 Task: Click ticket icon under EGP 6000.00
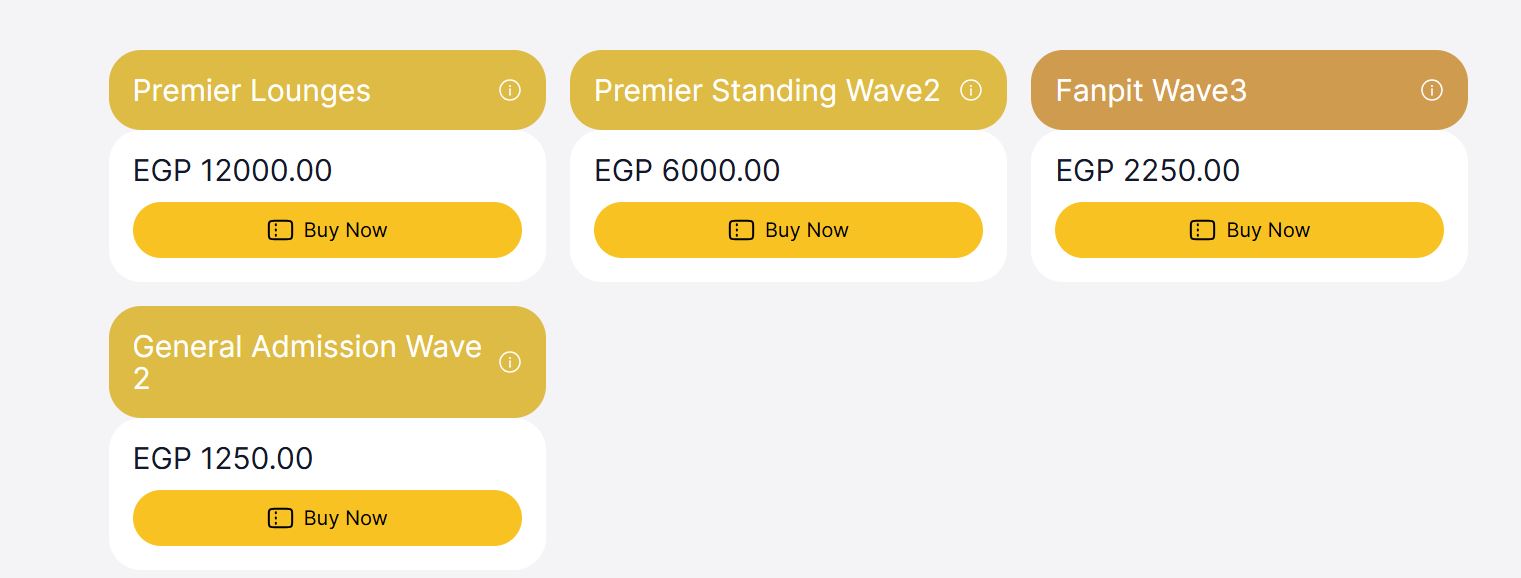(x=741, y=230)
